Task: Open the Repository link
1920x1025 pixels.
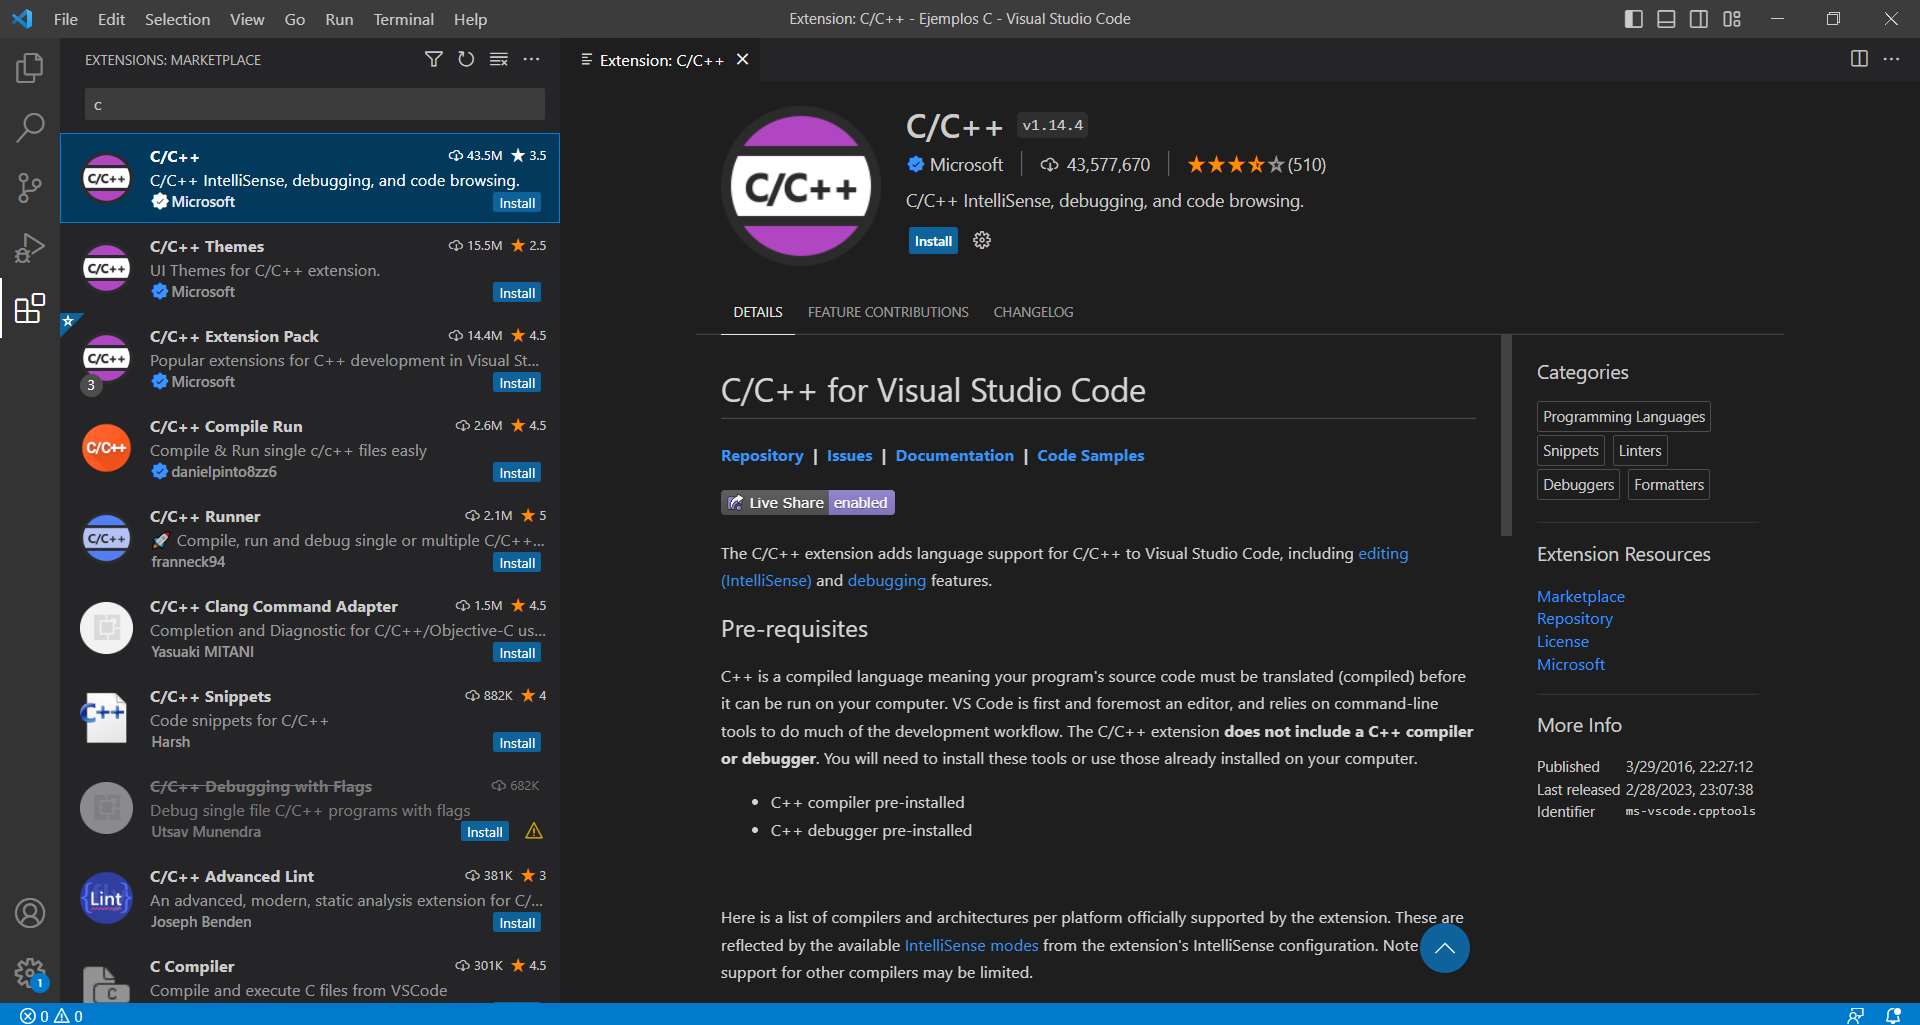Action: (761, 455)
